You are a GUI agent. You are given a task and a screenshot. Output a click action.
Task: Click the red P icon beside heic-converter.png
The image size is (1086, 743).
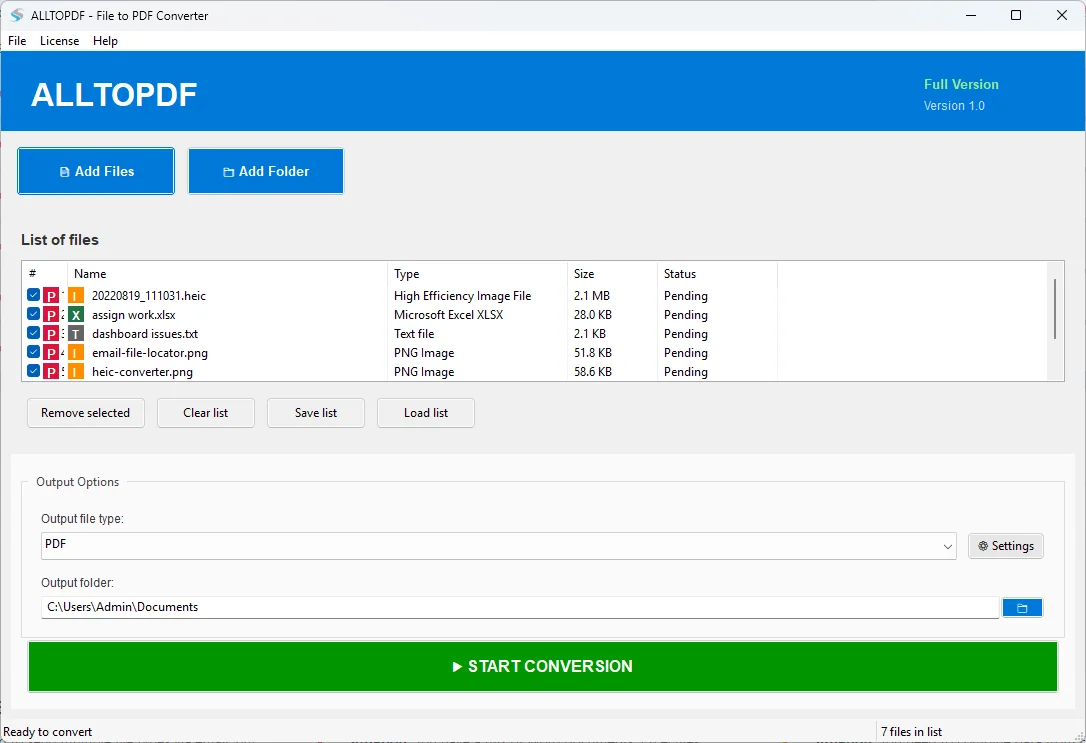[x=50, y=371]
